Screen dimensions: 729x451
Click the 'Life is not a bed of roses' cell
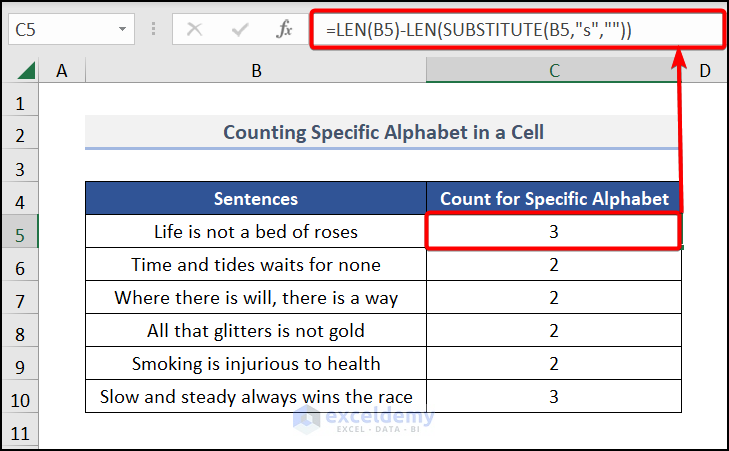[256, 232]
